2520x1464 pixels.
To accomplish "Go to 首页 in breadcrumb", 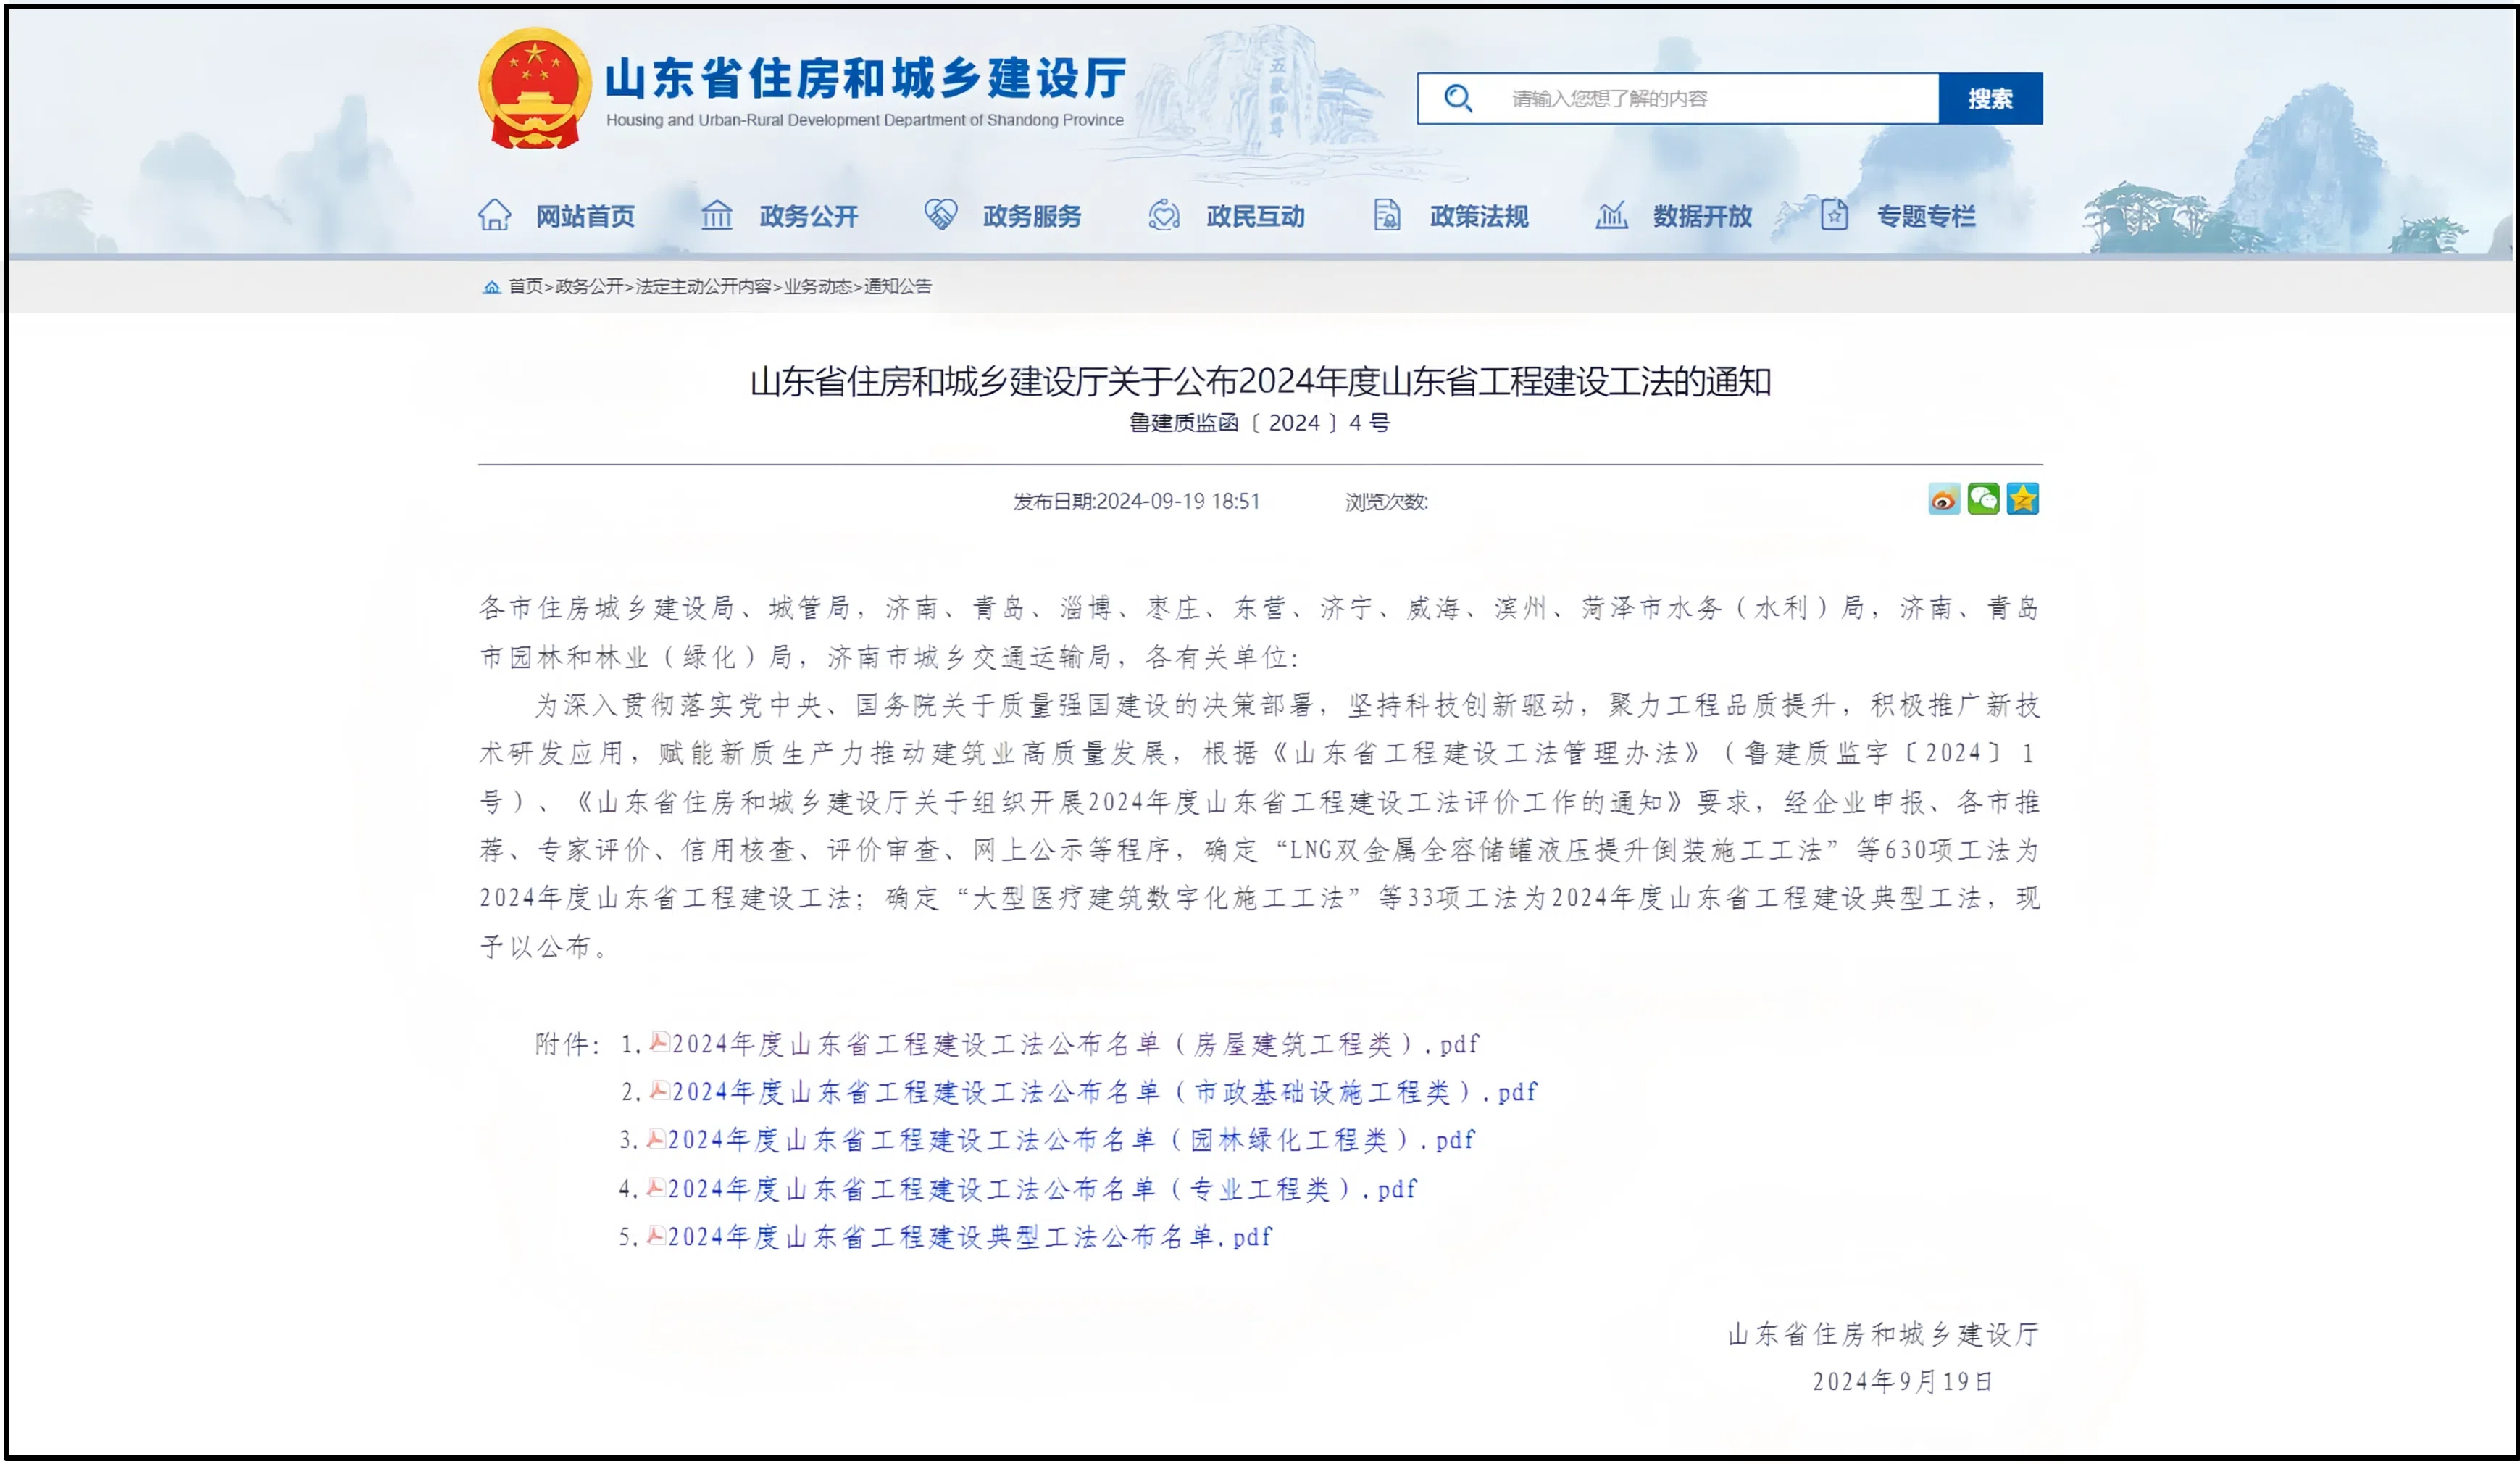I will tap(525, 287).
